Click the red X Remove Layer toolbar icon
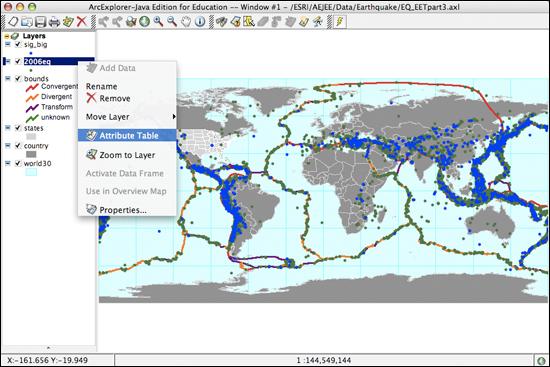 coord(81,22)
